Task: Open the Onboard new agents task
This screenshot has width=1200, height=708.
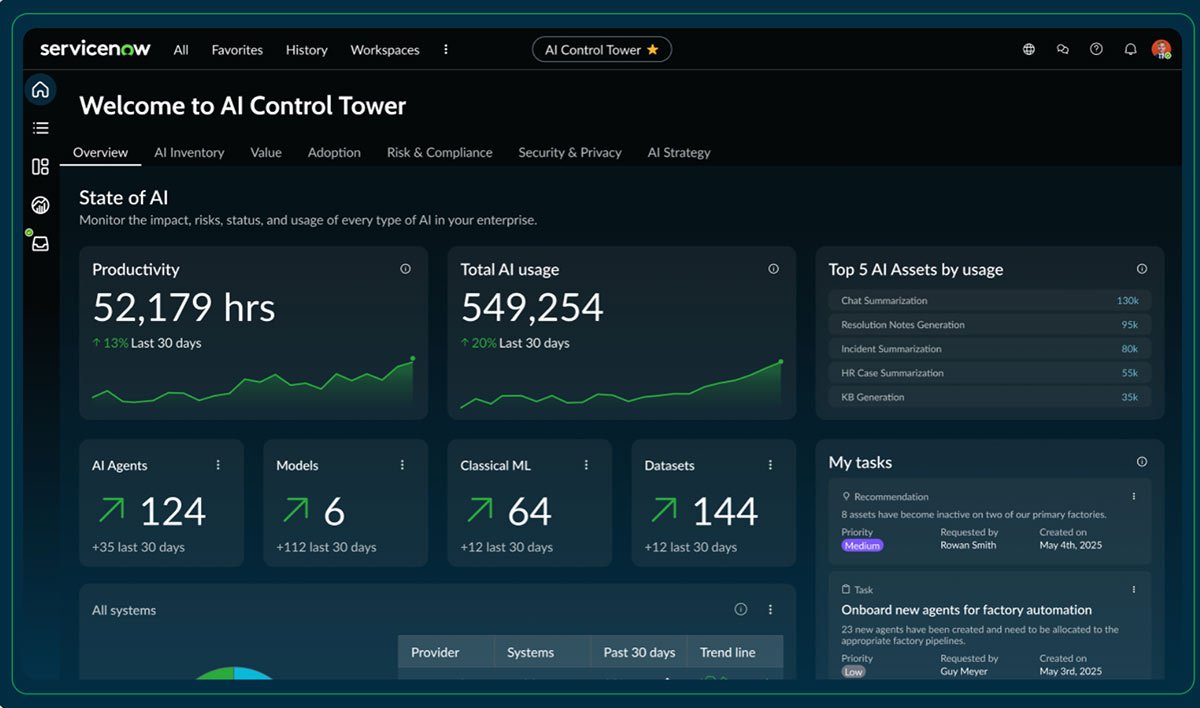Action: pos(965,609)
